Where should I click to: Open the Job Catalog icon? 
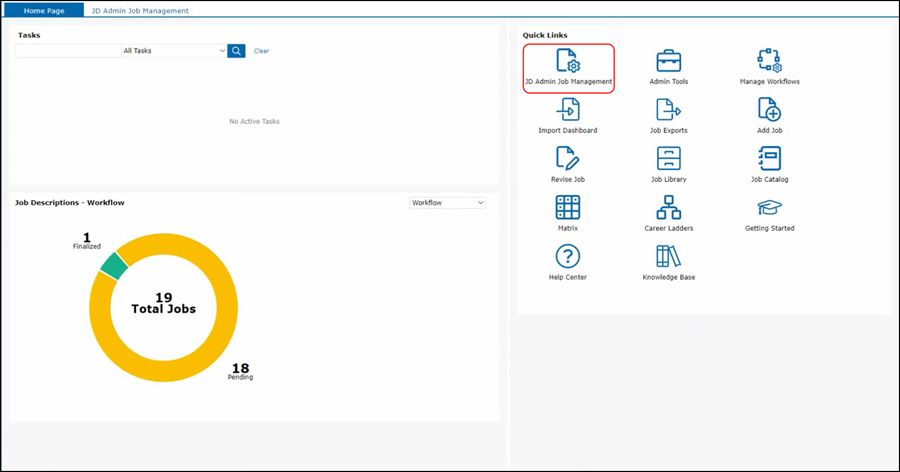[x=769, y=158]
